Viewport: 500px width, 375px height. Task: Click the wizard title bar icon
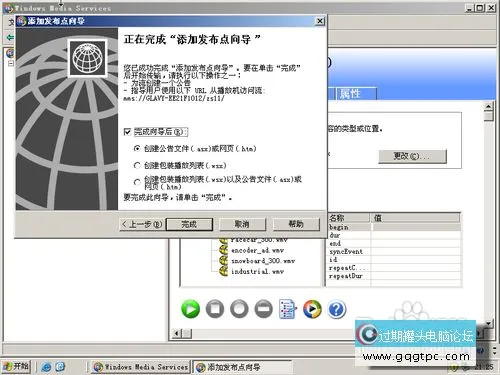[22, 21]
